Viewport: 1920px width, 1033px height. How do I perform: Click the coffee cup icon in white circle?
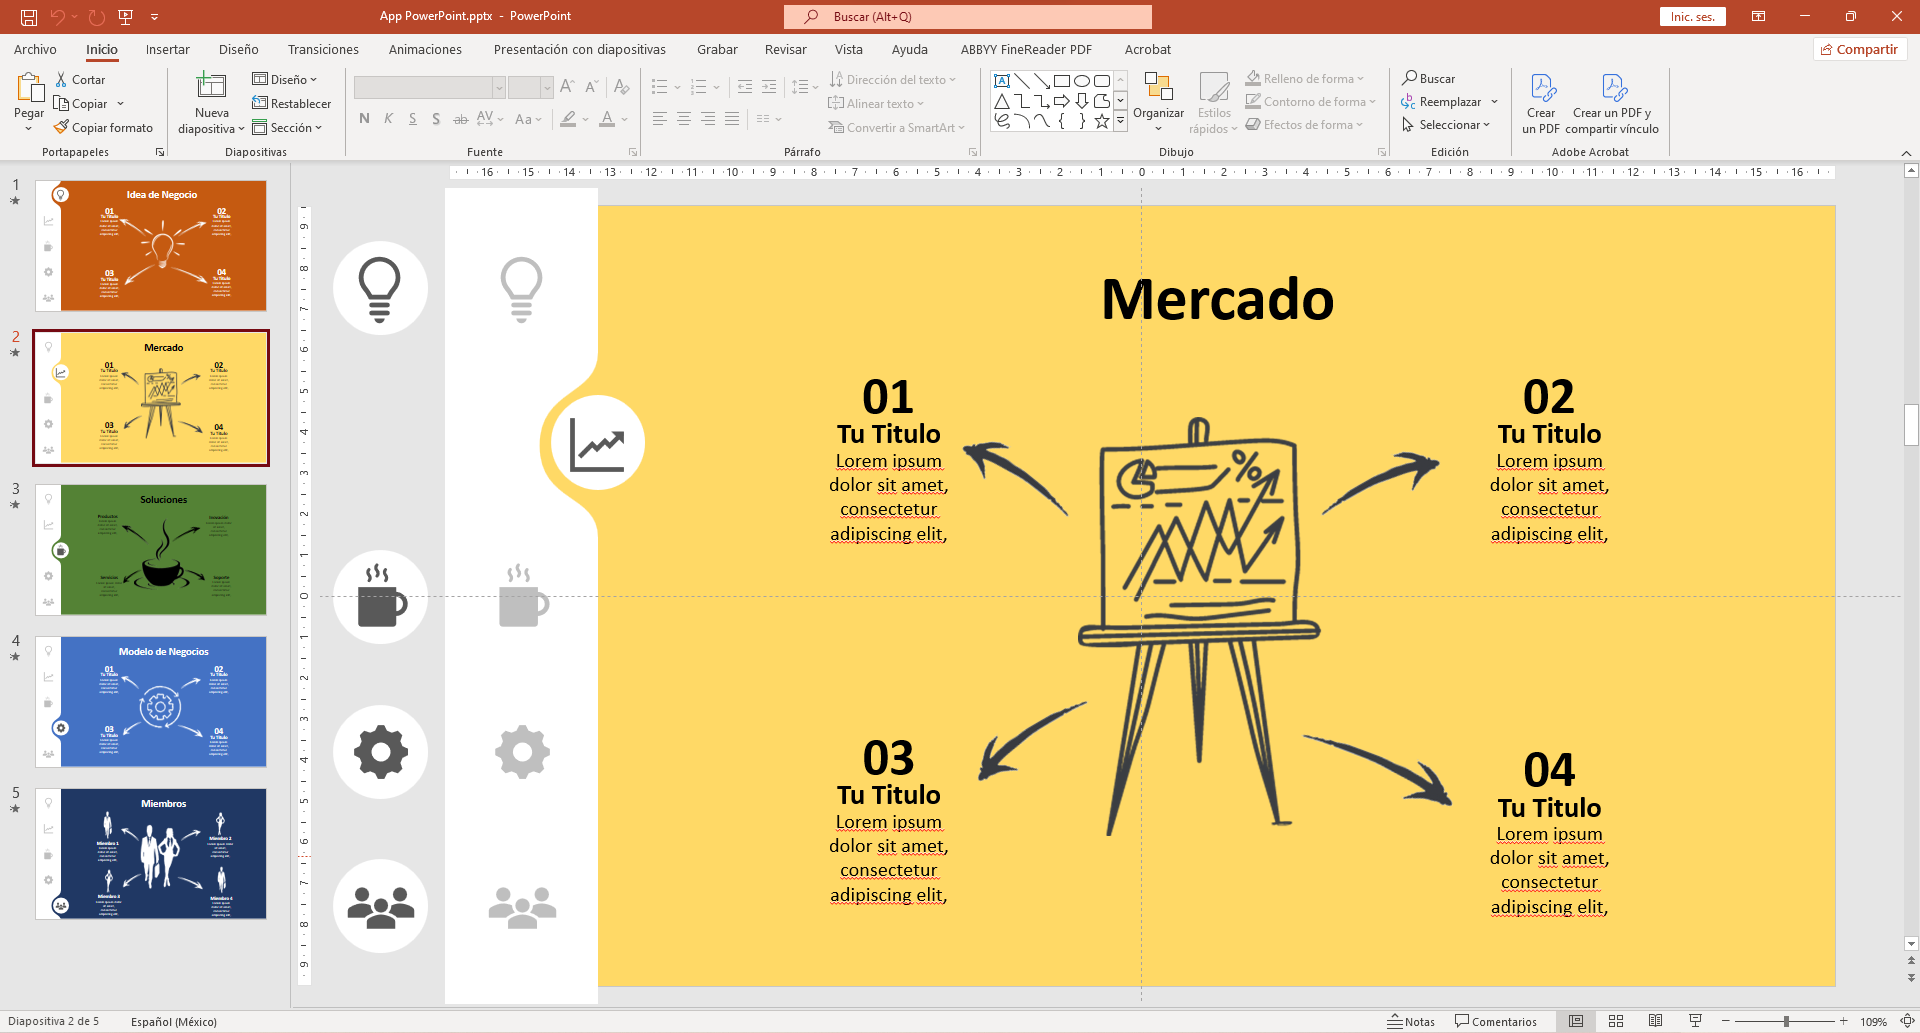(x=380, y=598)
